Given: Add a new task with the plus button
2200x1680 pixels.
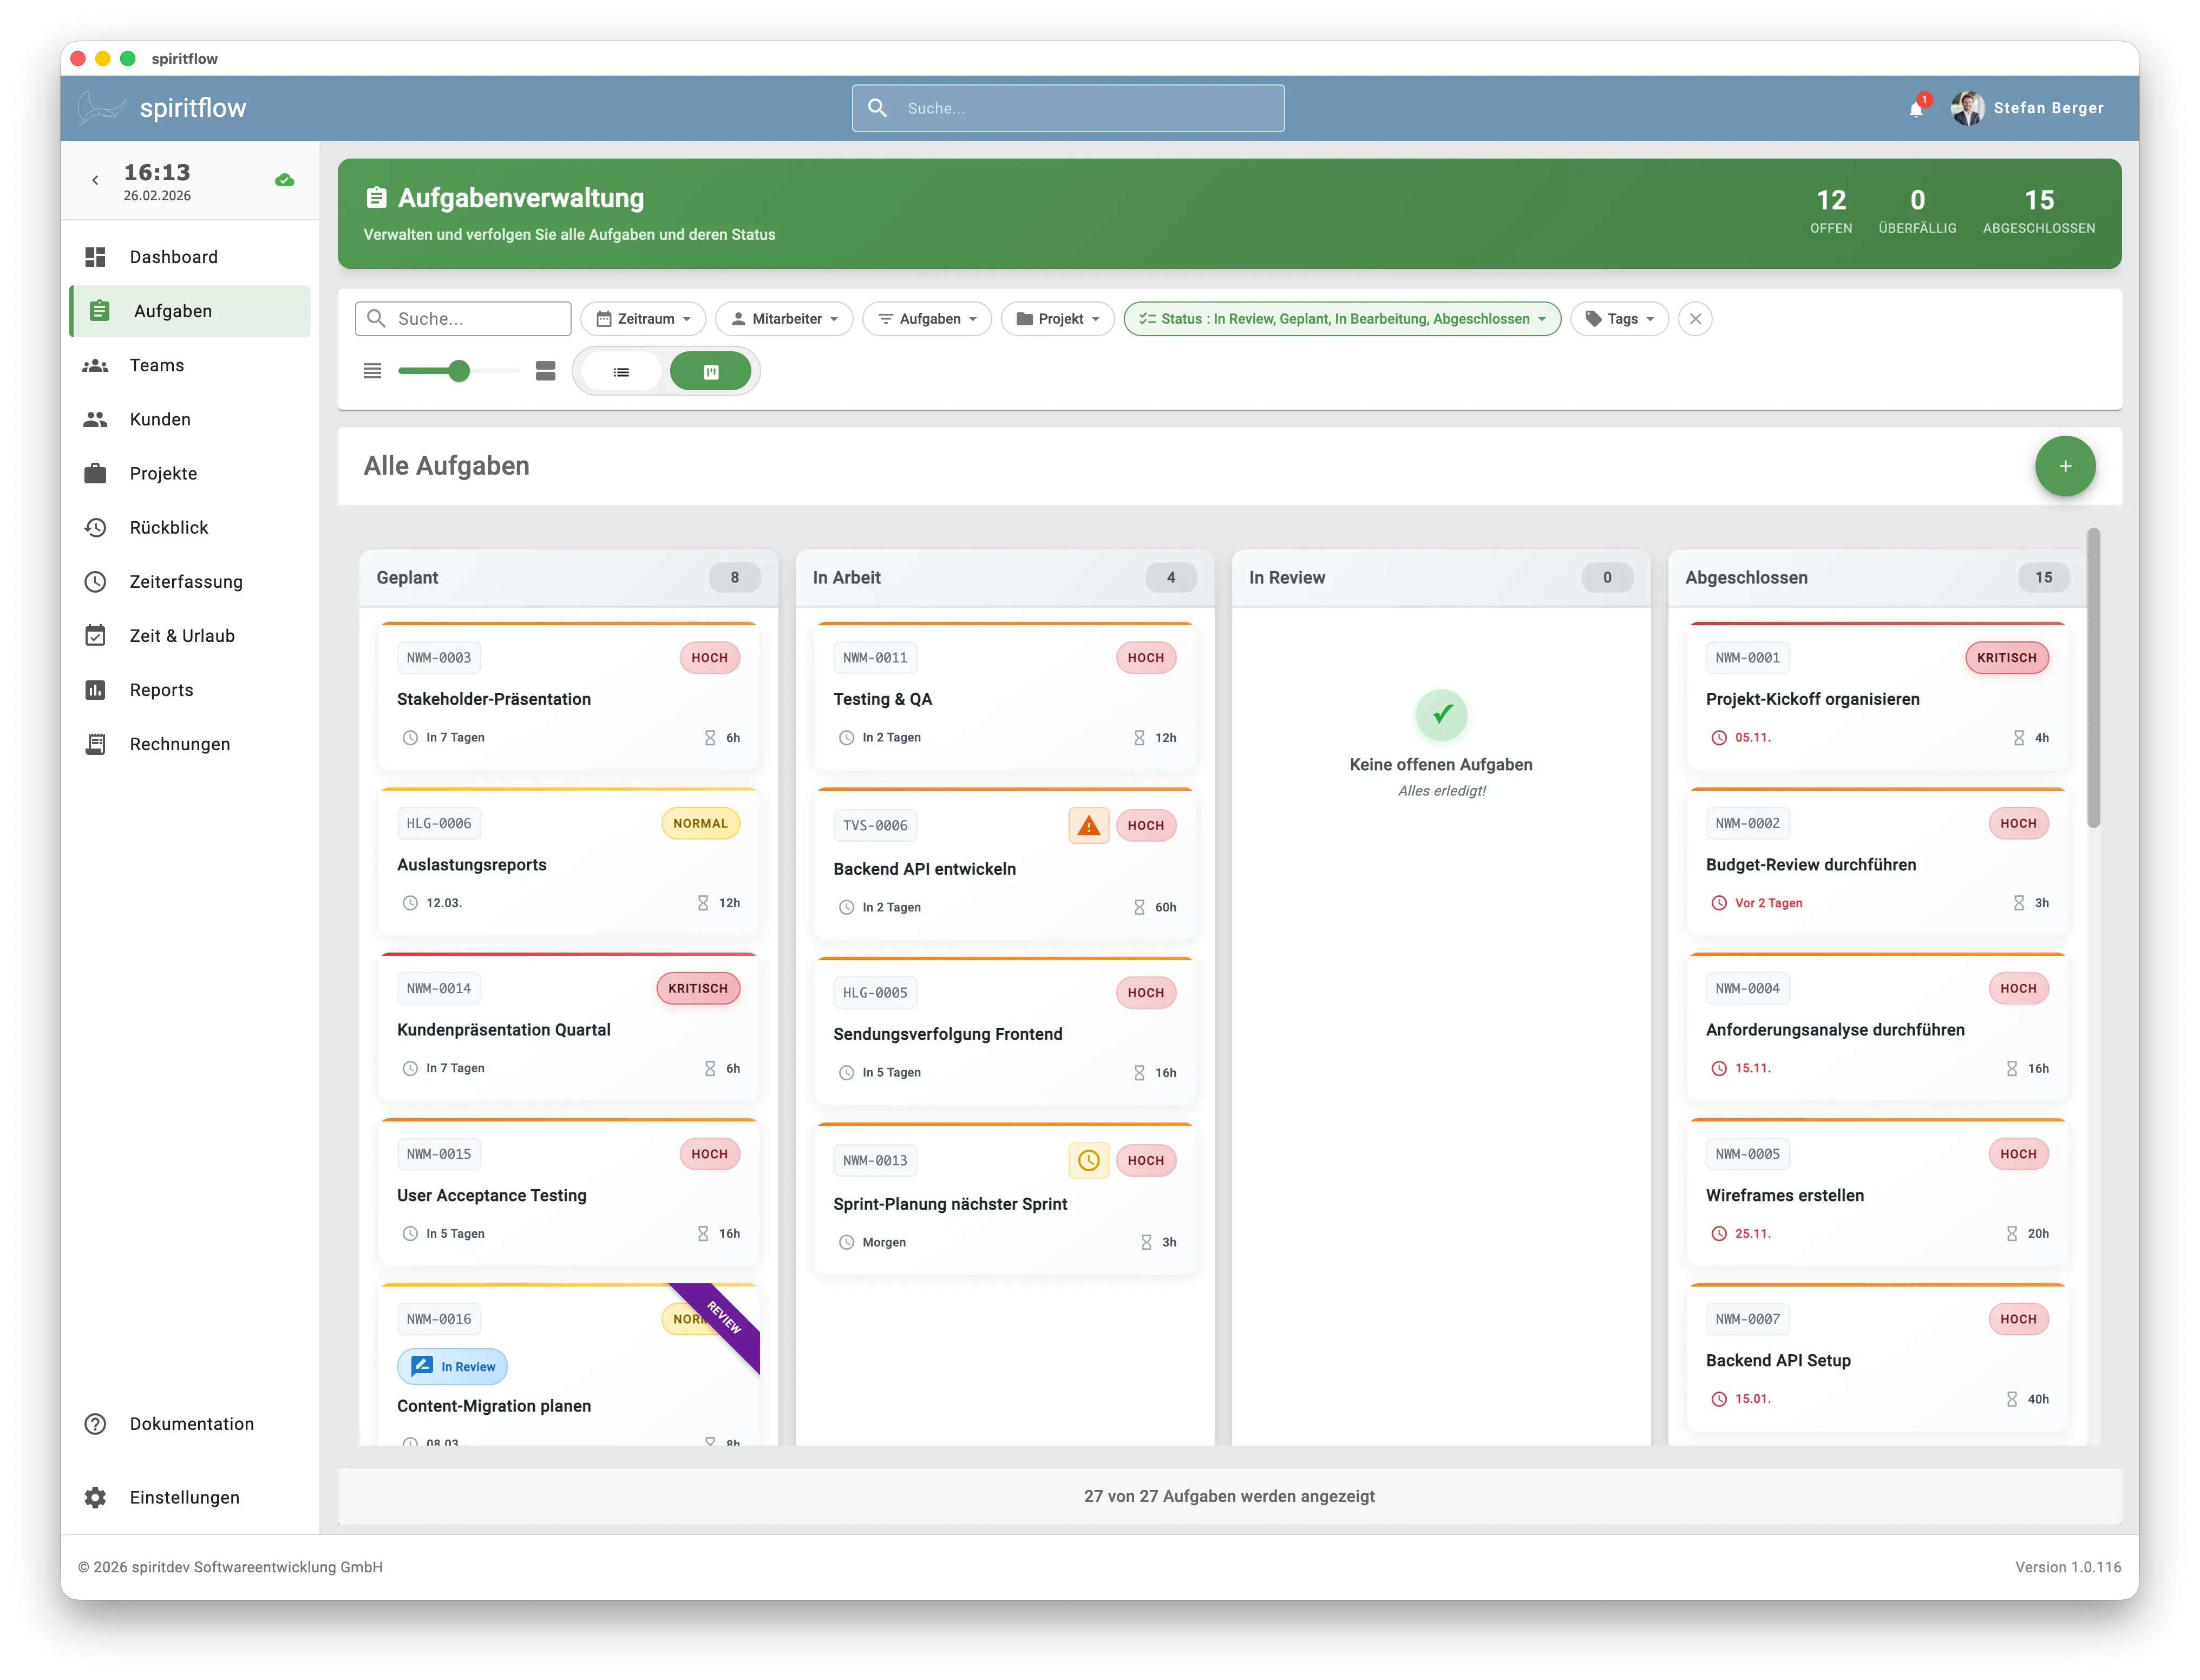Looking at the screenshot, I should point(2064,466).
